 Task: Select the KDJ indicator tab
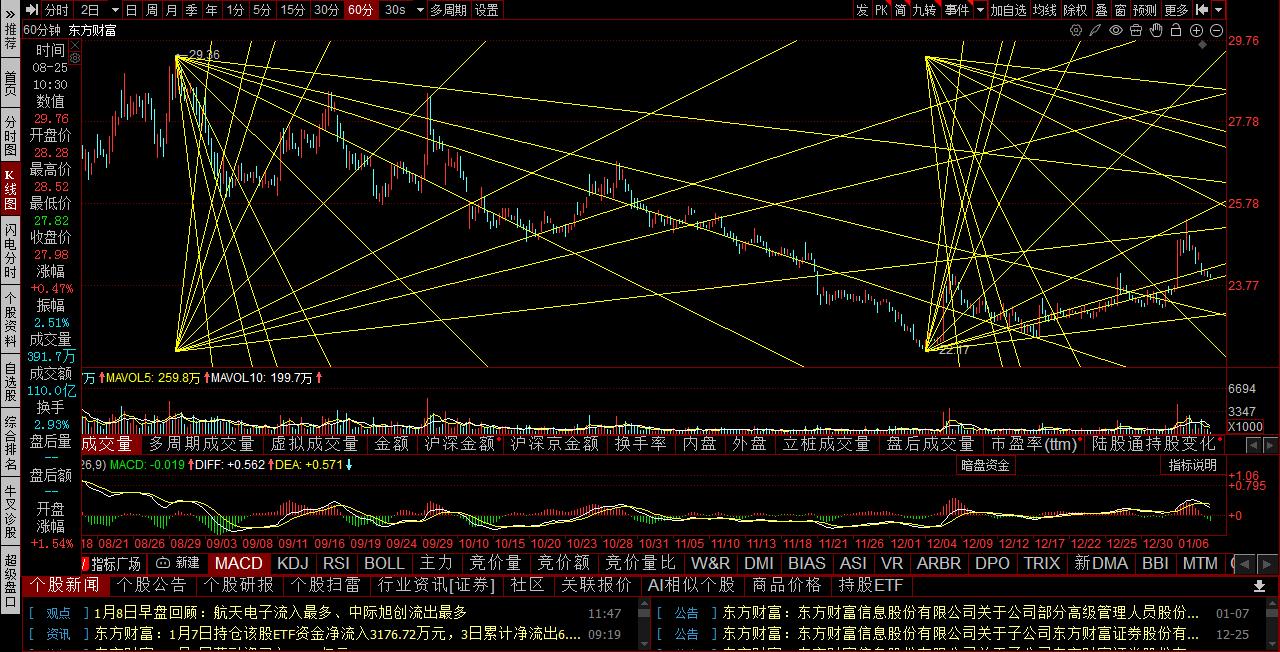point(293,563)
